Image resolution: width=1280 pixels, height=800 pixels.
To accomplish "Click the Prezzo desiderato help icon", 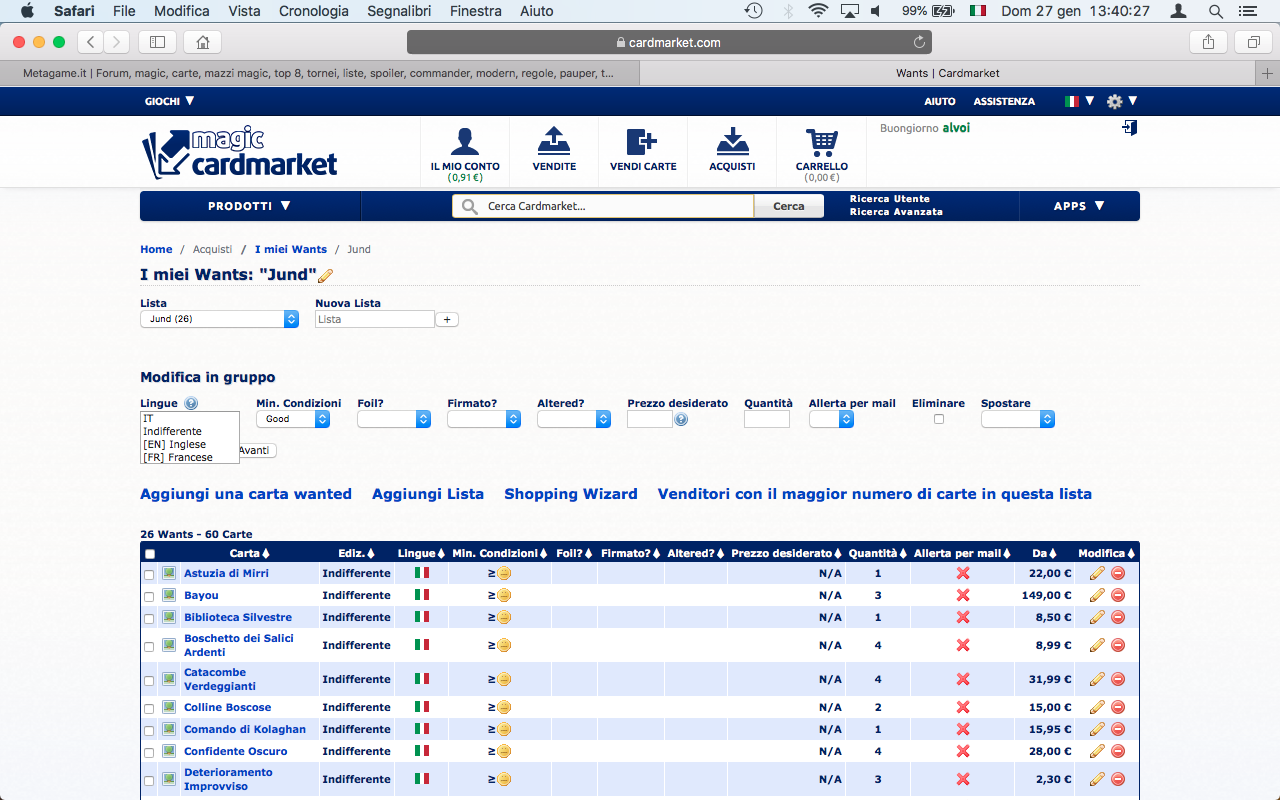I will coord(681,420).
